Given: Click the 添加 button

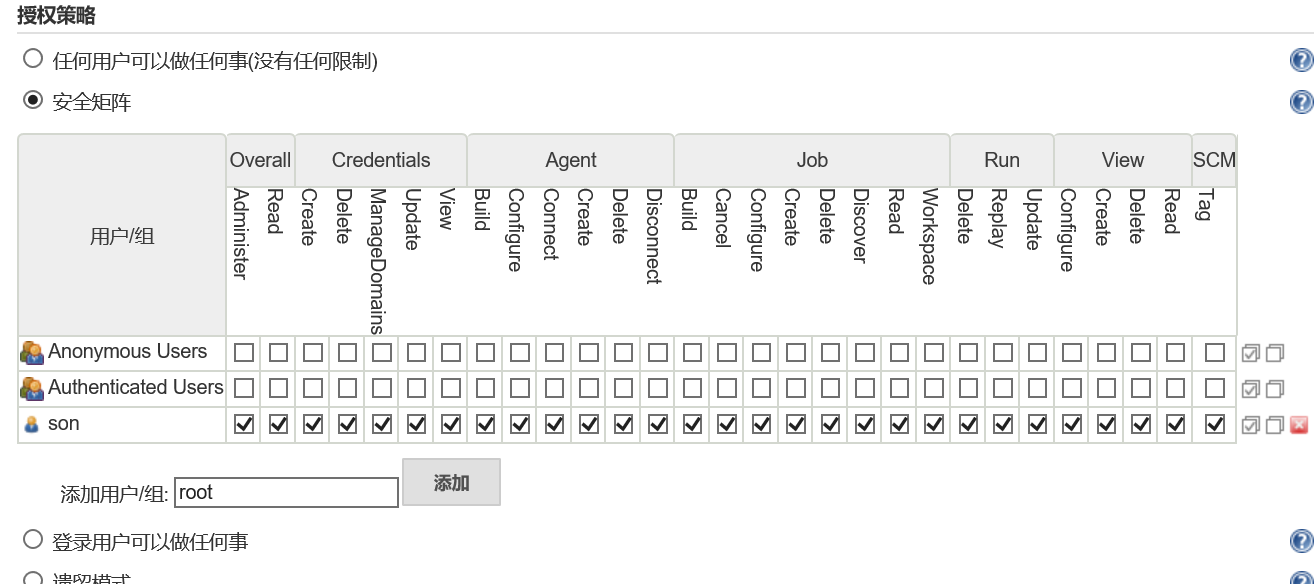Looking at the screenshot, I should (451, 482).
